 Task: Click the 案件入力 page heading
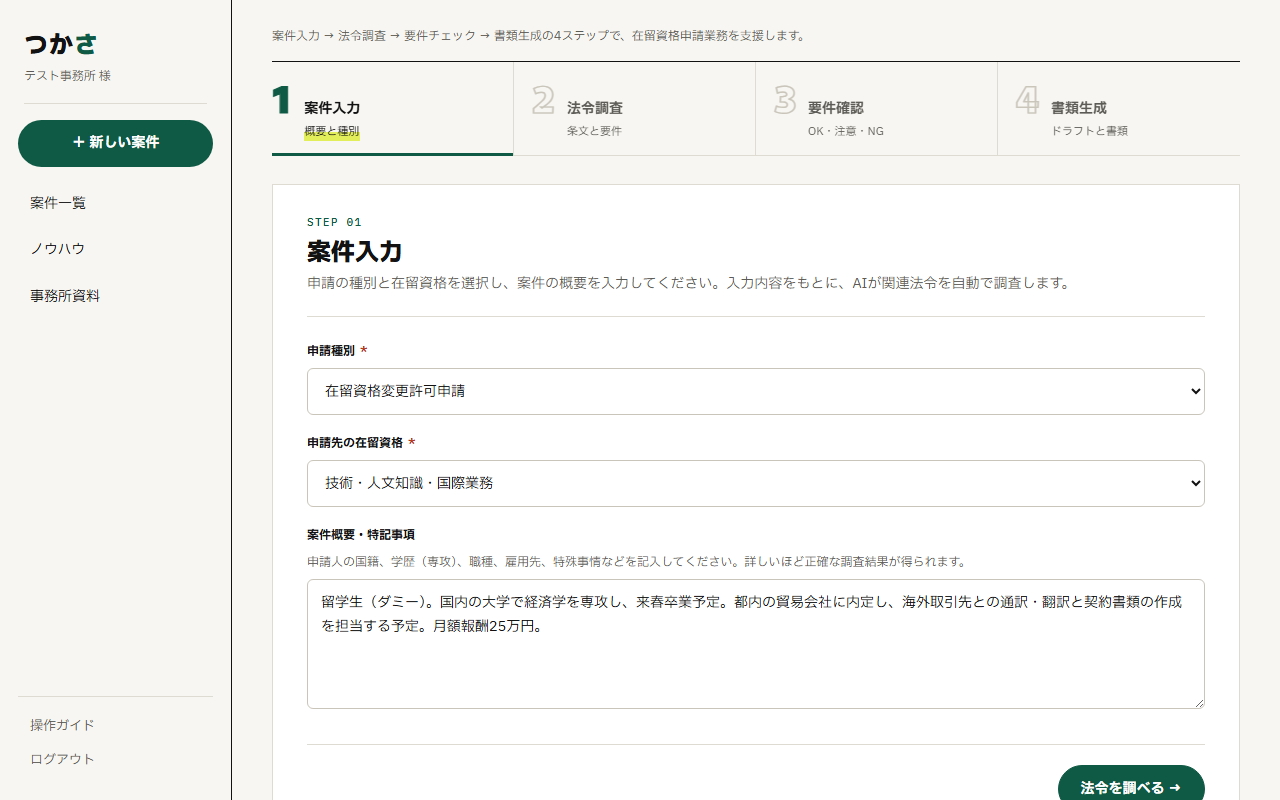(355, 251)
